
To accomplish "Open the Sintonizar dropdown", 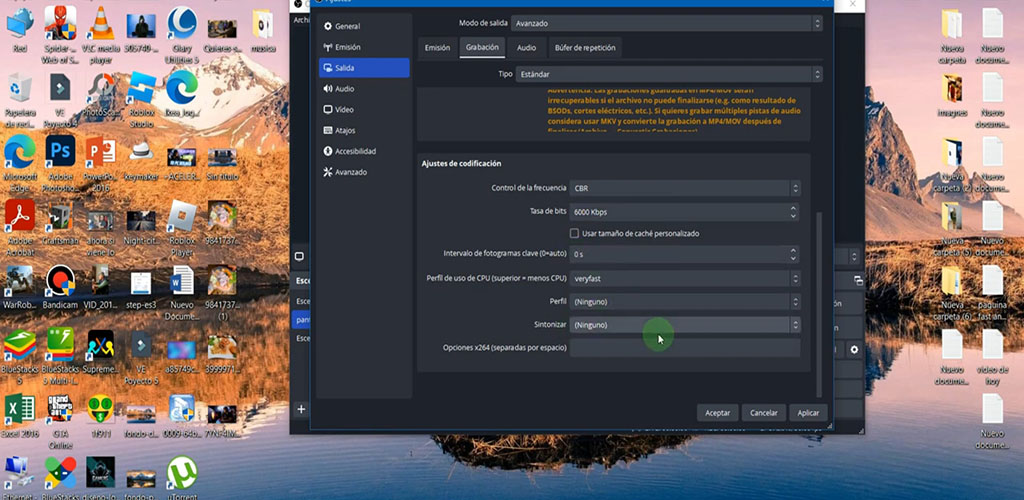I will click(685, 325).
